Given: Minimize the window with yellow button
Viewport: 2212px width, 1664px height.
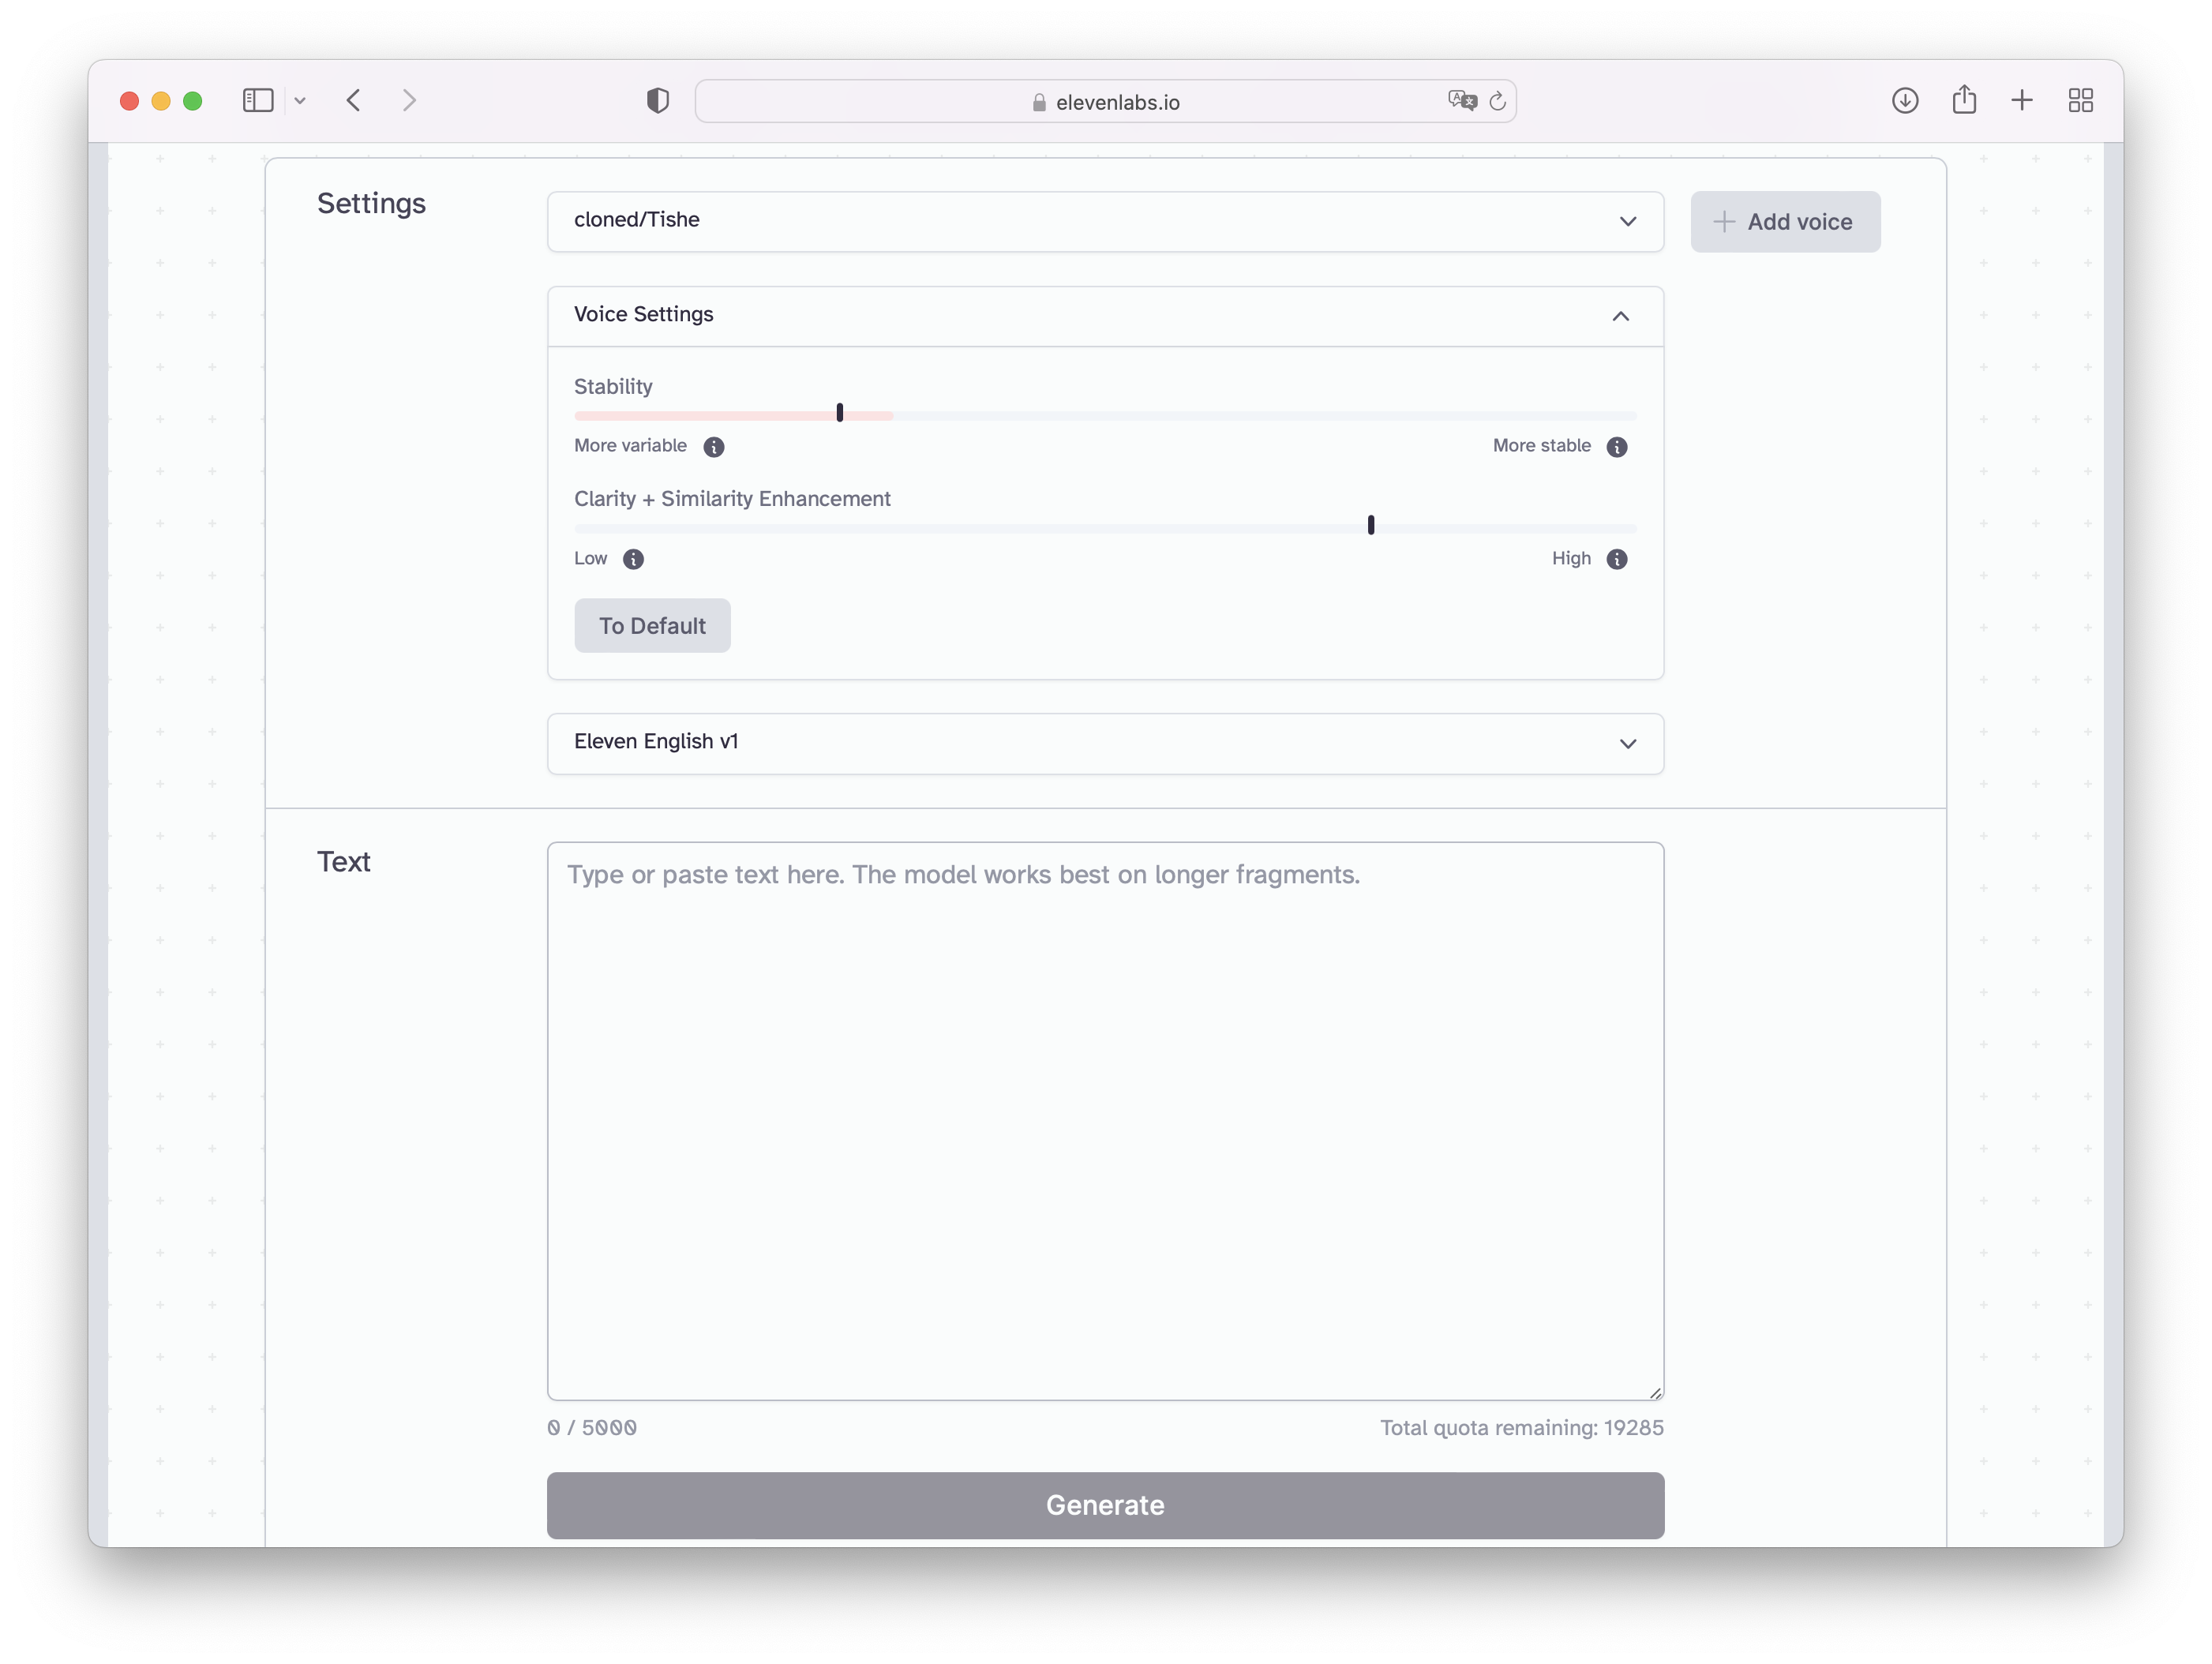Looking at the screenshot, I should click(161, 101).
